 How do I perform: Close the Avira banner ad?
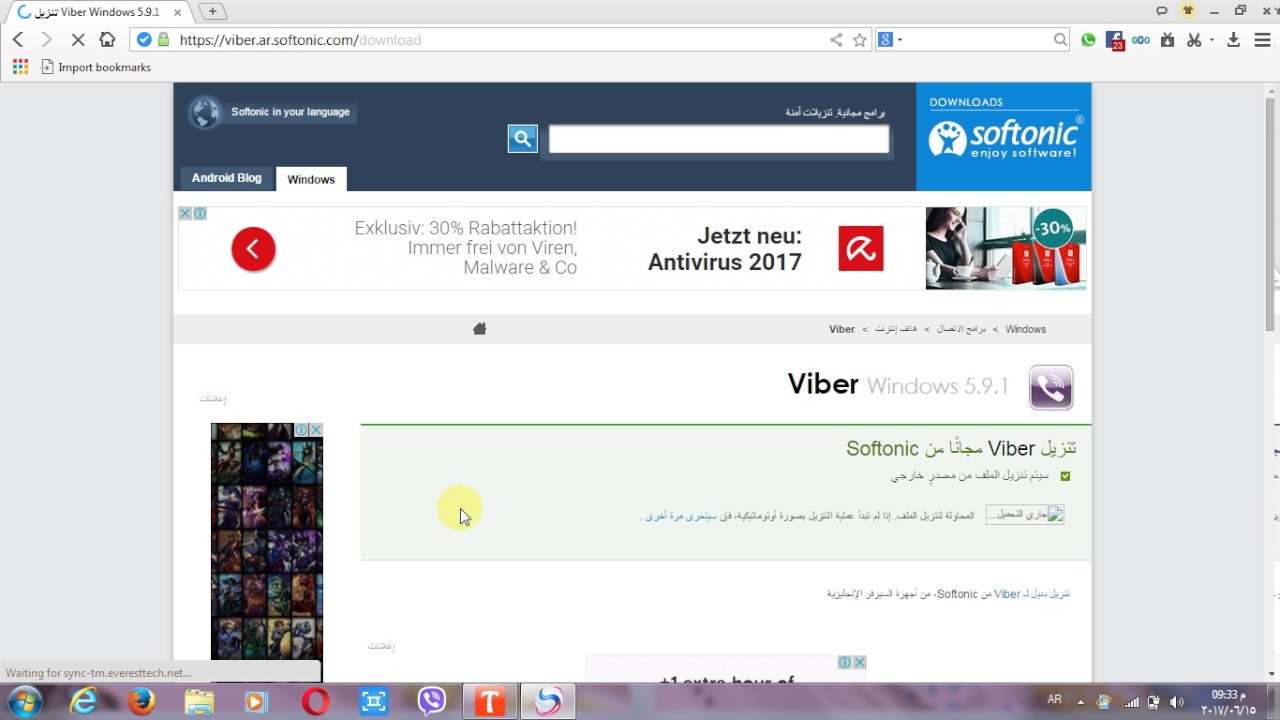point(185,213)
